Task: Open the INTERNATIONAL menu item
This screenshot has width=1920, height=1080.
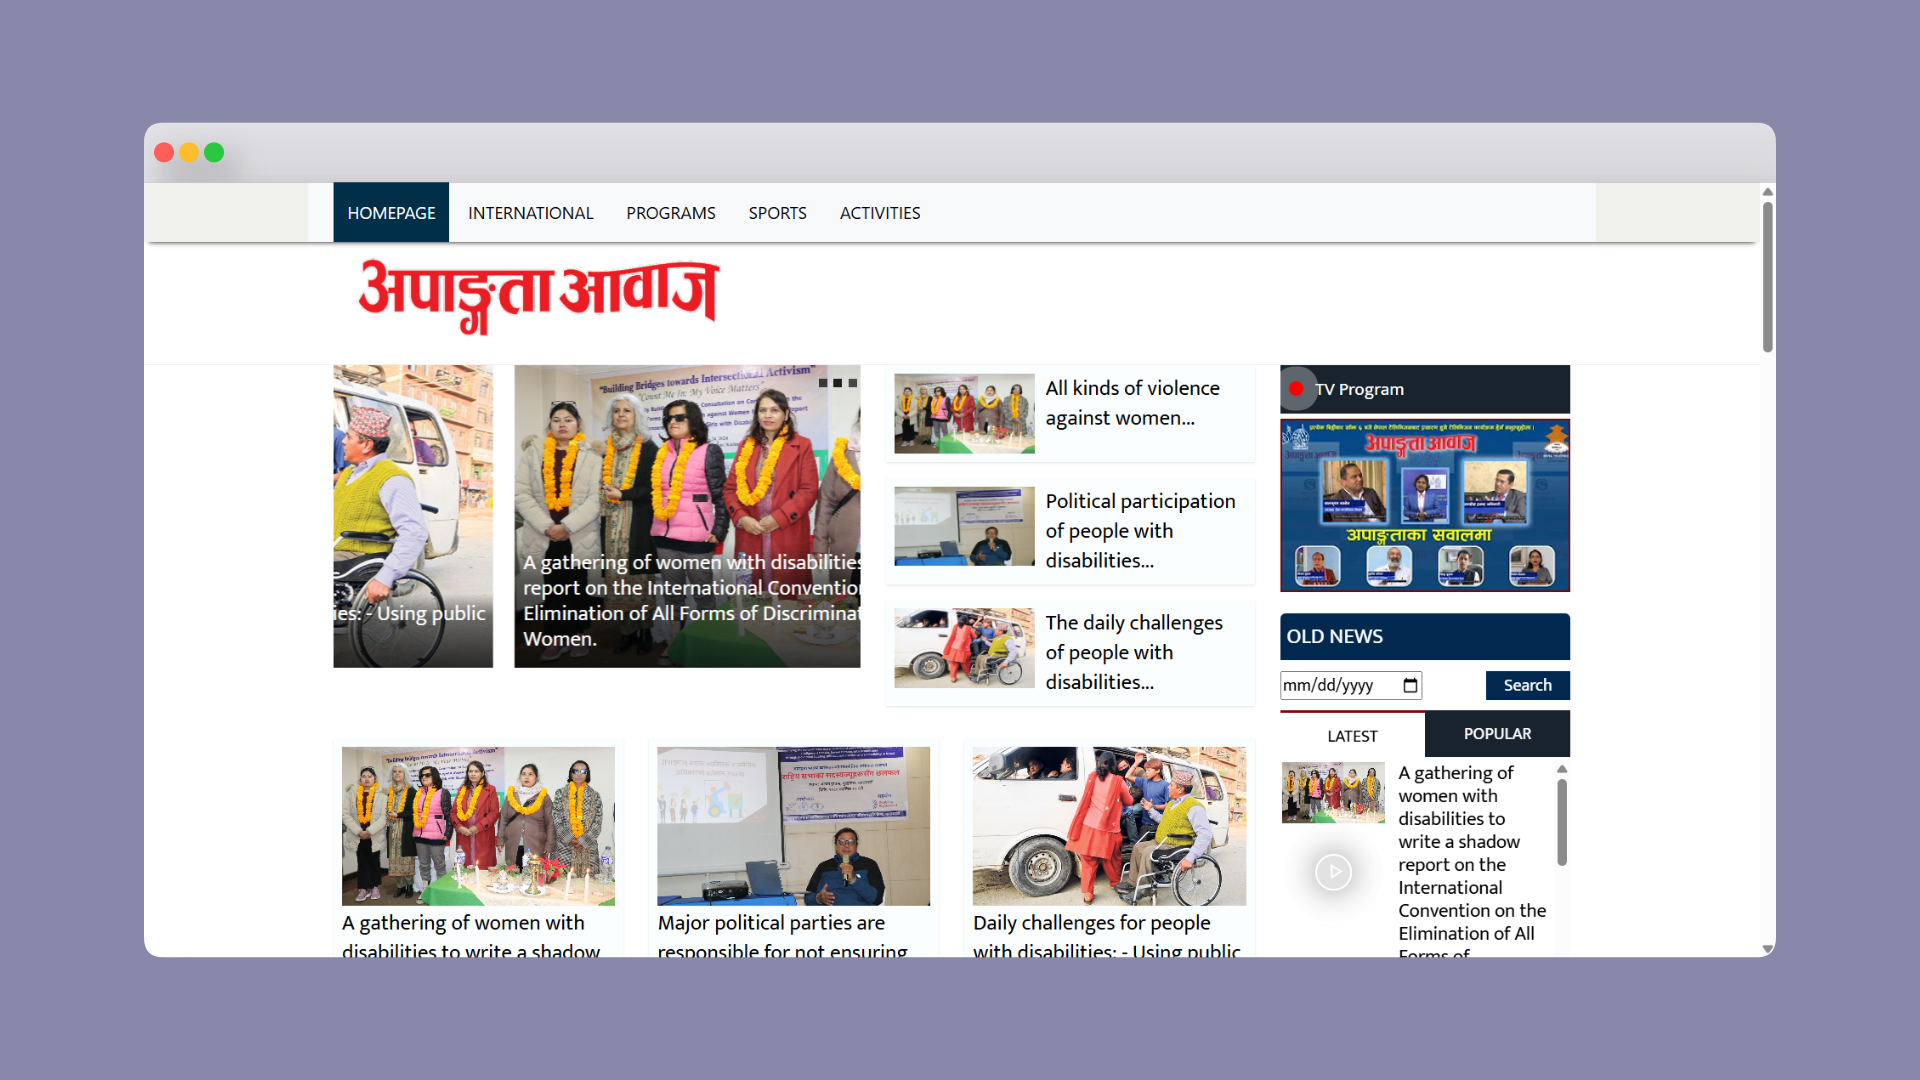Action: point(531,212)
